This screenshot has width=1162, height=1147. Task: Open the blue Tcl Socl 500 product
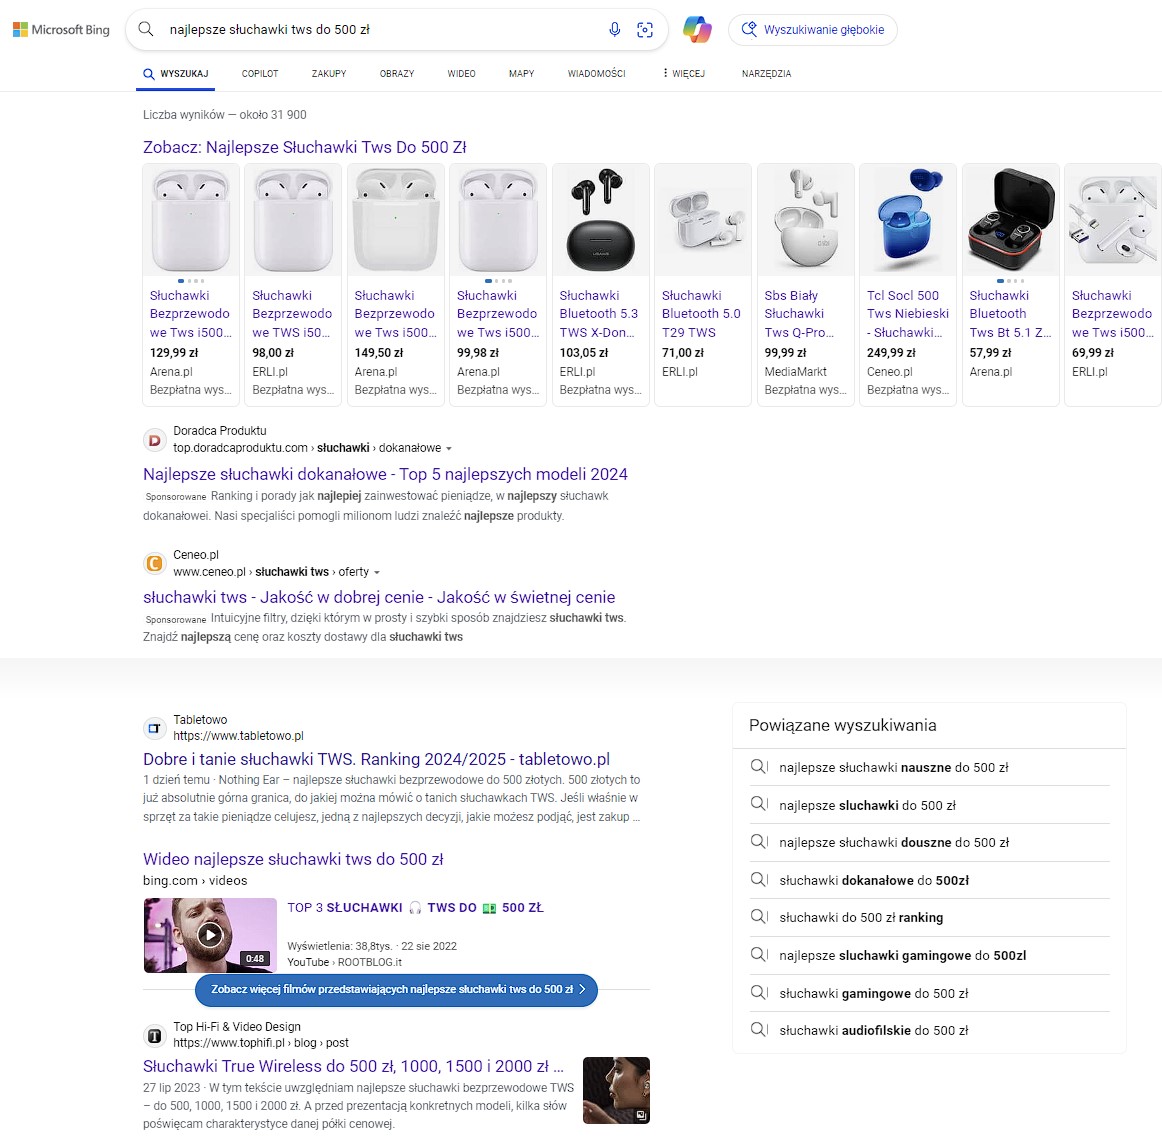click(908, 285)
